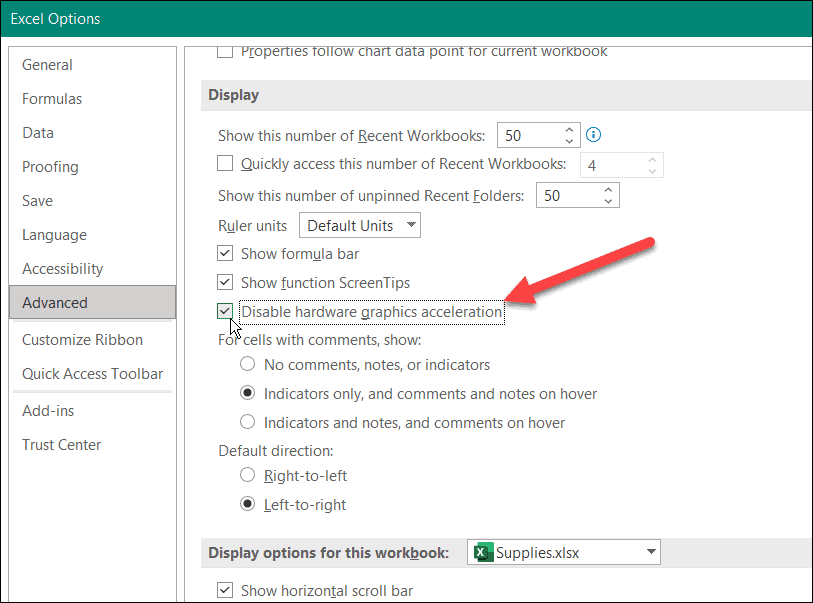Viewport: 813px width, 603px height.
Task: Select No comments, notes, or indicators
Action: pyautogui.click(x=247, y=365)
